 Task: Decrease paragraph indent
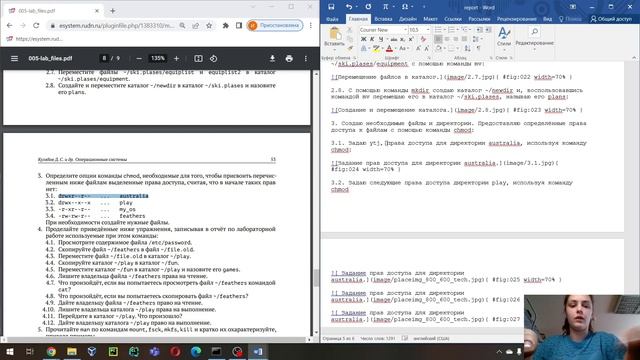pyautogui.click(x=479, y=30)
